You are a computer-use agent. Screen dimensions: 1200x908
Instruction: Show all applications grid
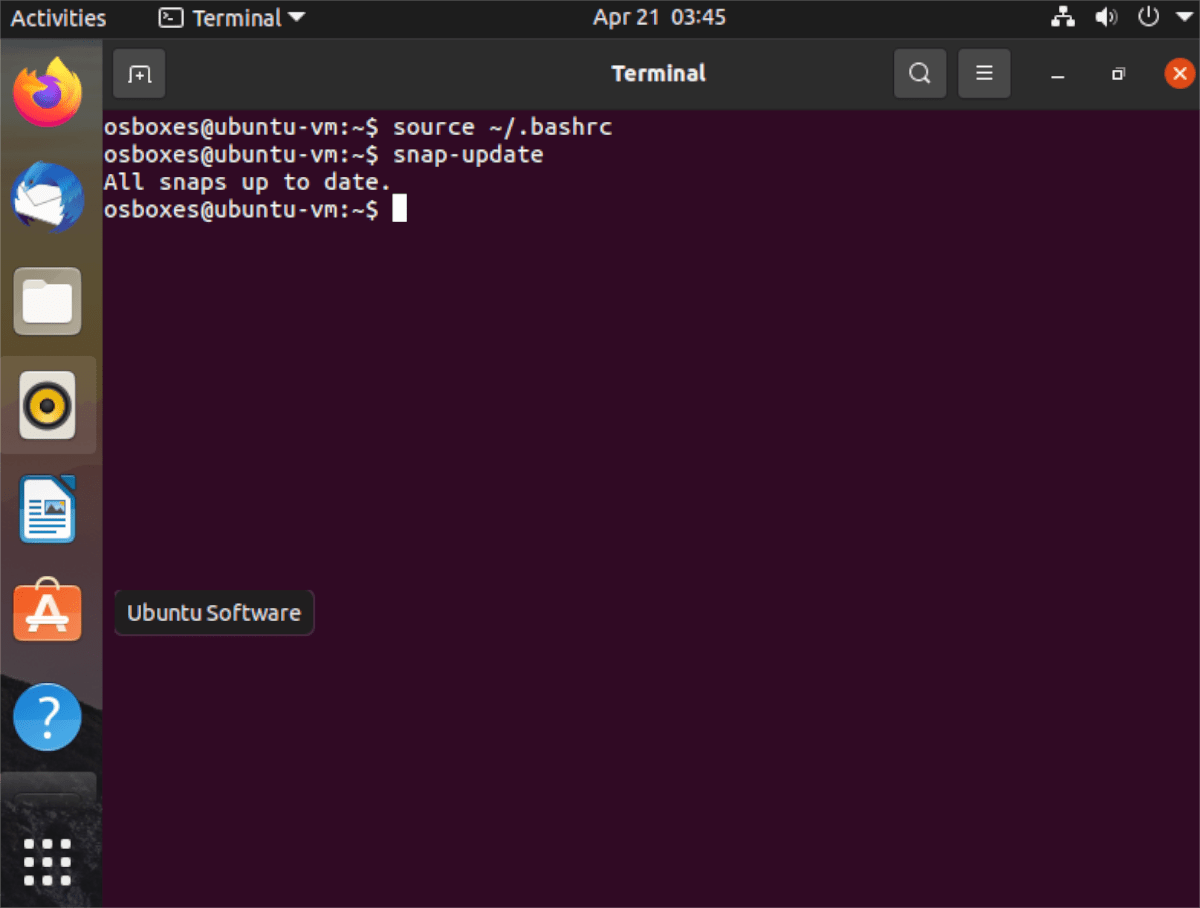tap(48, 858)
